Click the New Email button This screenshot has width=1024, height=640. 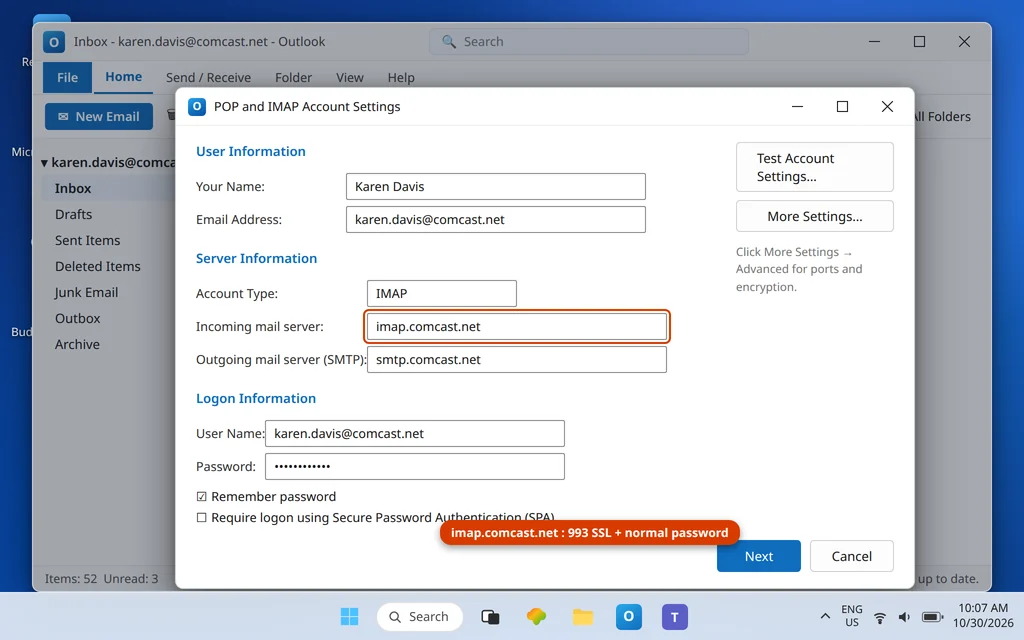(x=99, y=116)
